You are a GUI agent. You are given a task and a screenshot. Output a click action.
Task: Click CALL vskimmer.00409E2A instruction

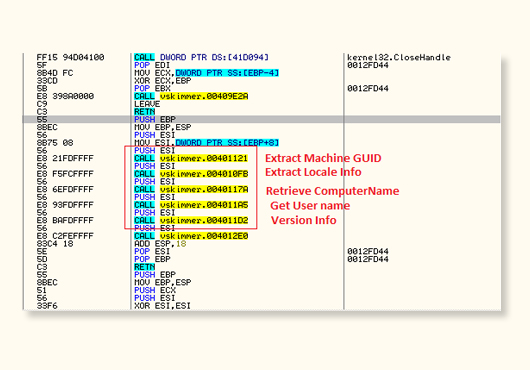pos(191,96)
